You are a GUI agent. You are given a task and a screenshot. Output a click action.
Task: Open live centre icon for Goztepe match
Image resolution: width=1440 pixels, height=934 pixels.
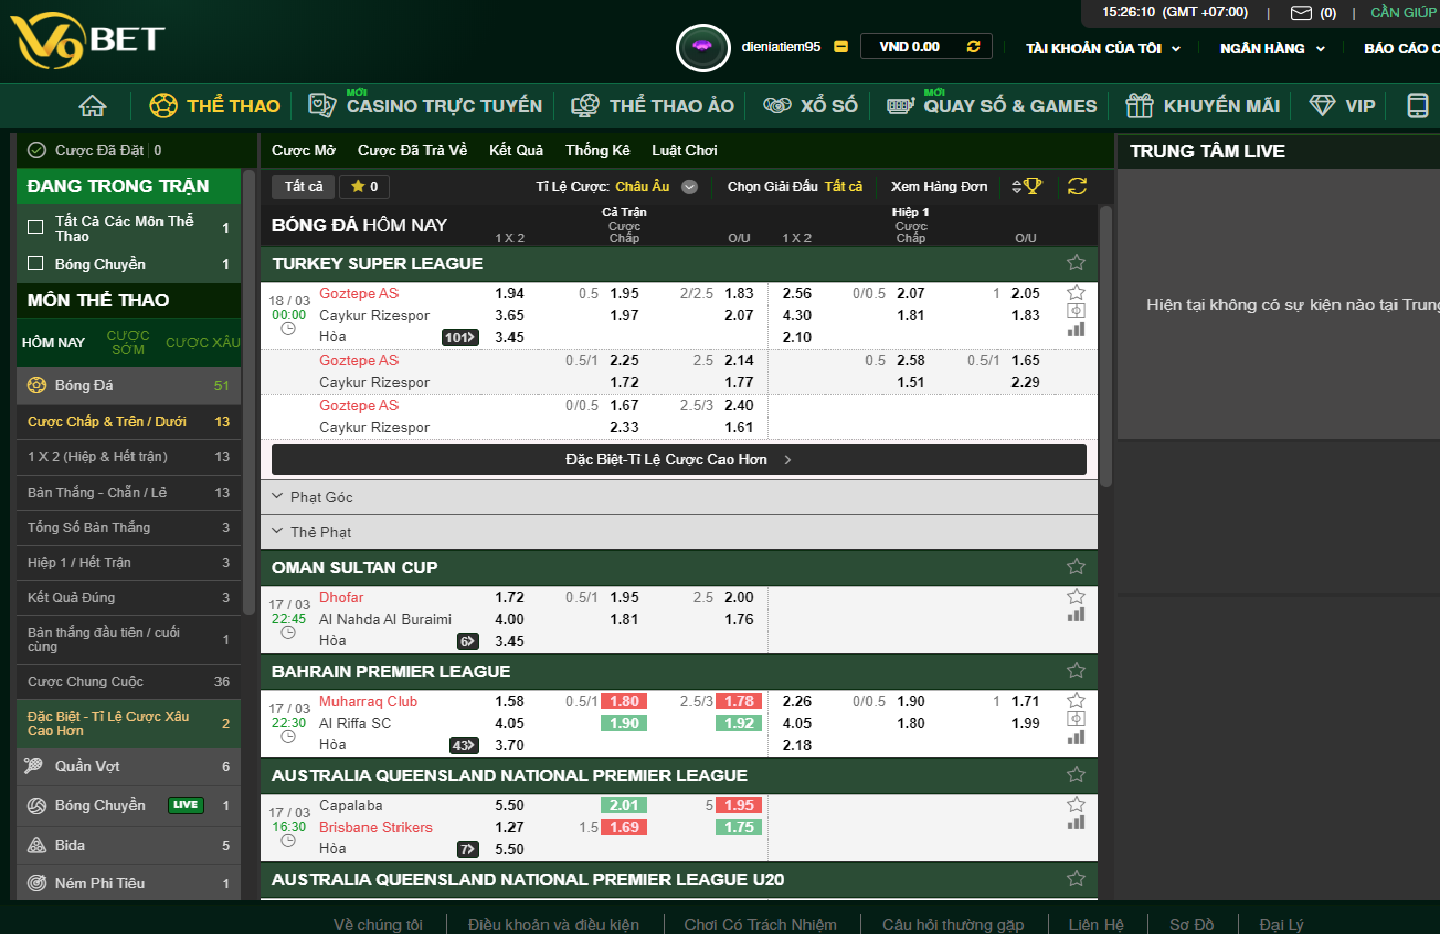(1076, 310)
